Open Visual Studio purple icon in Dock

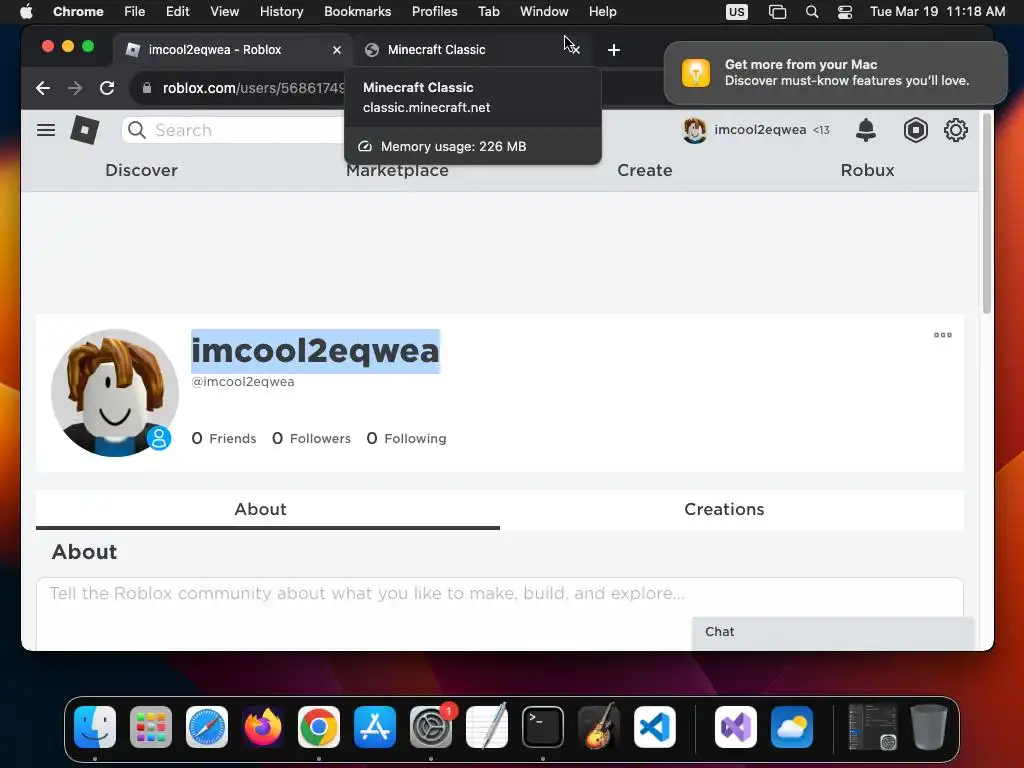736,727
